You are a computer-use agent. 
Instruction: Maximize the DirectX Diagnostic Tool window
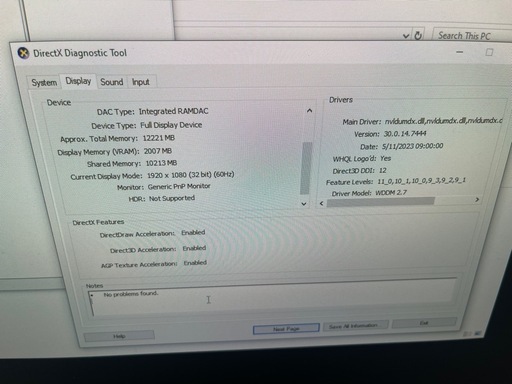489,52
